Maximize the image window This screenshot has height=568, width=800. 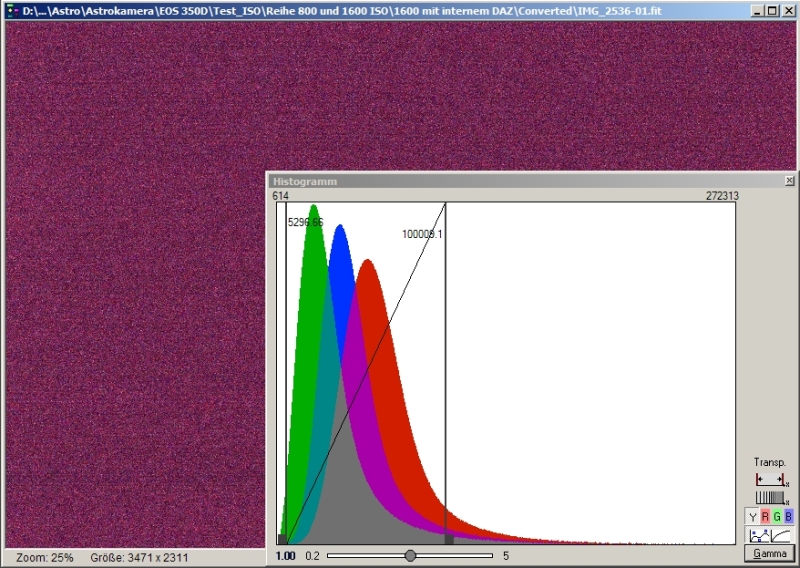[x=771, y=9]
